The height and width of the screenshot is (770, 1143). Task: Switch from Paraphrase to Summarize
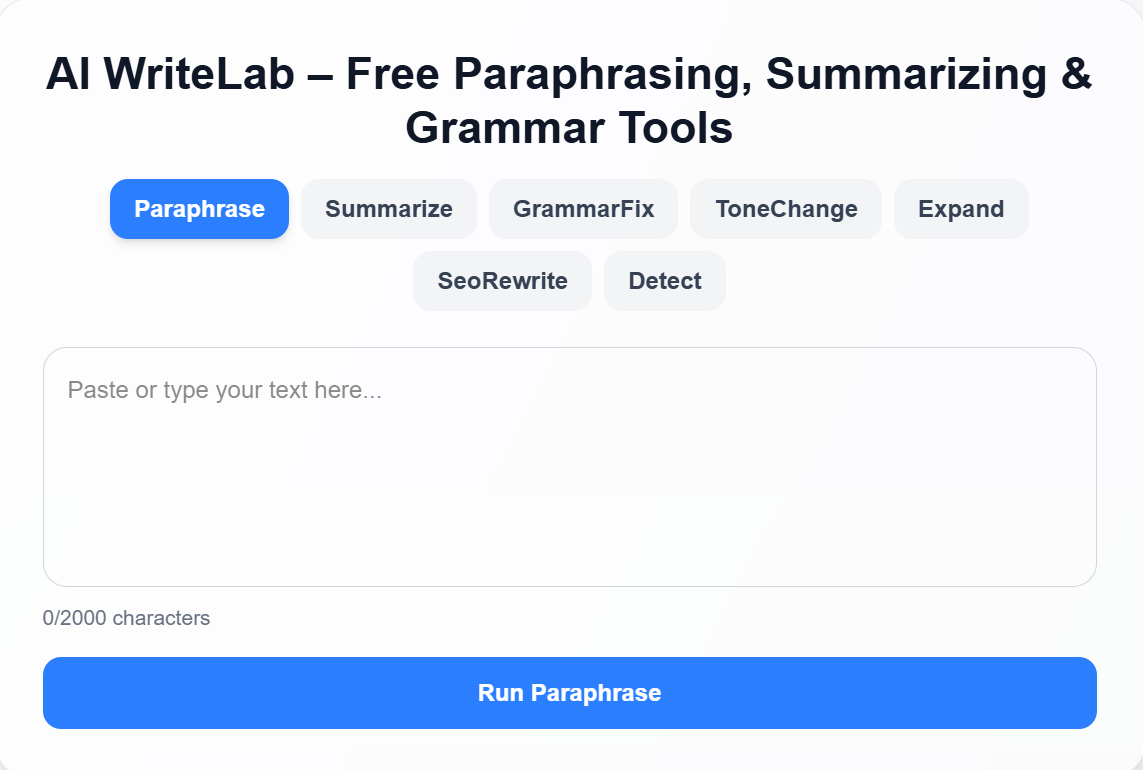(x=388, y=208)
